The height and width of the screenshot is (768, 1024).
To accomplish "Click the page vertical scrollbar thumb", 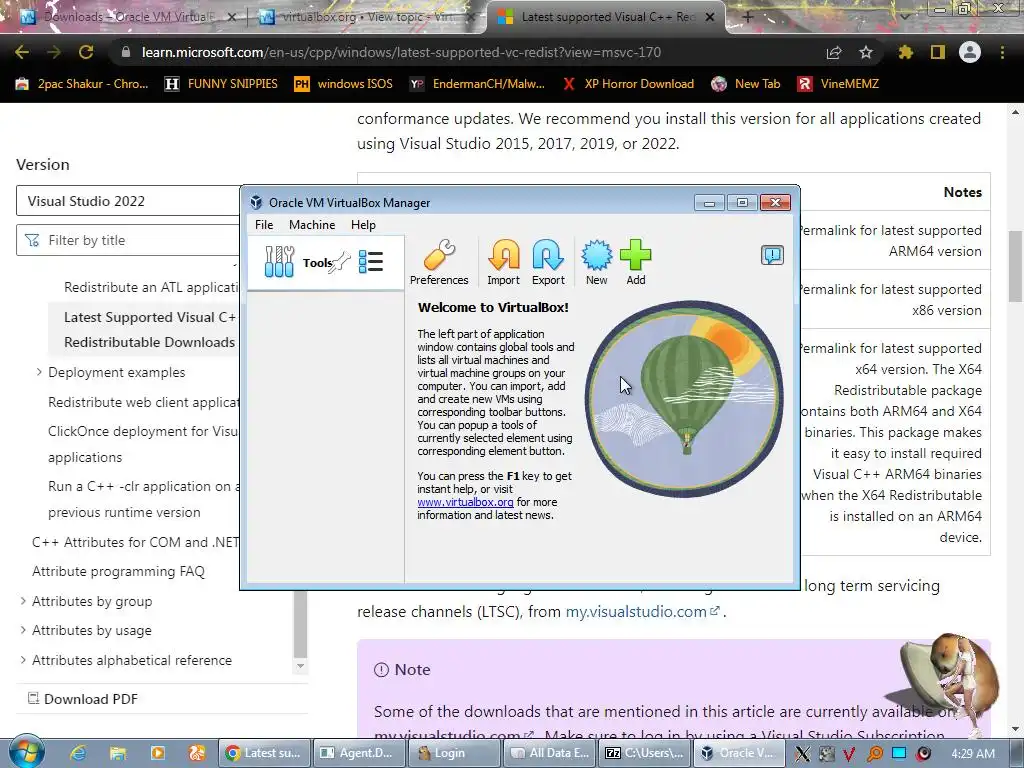I will pos(1016,265).
